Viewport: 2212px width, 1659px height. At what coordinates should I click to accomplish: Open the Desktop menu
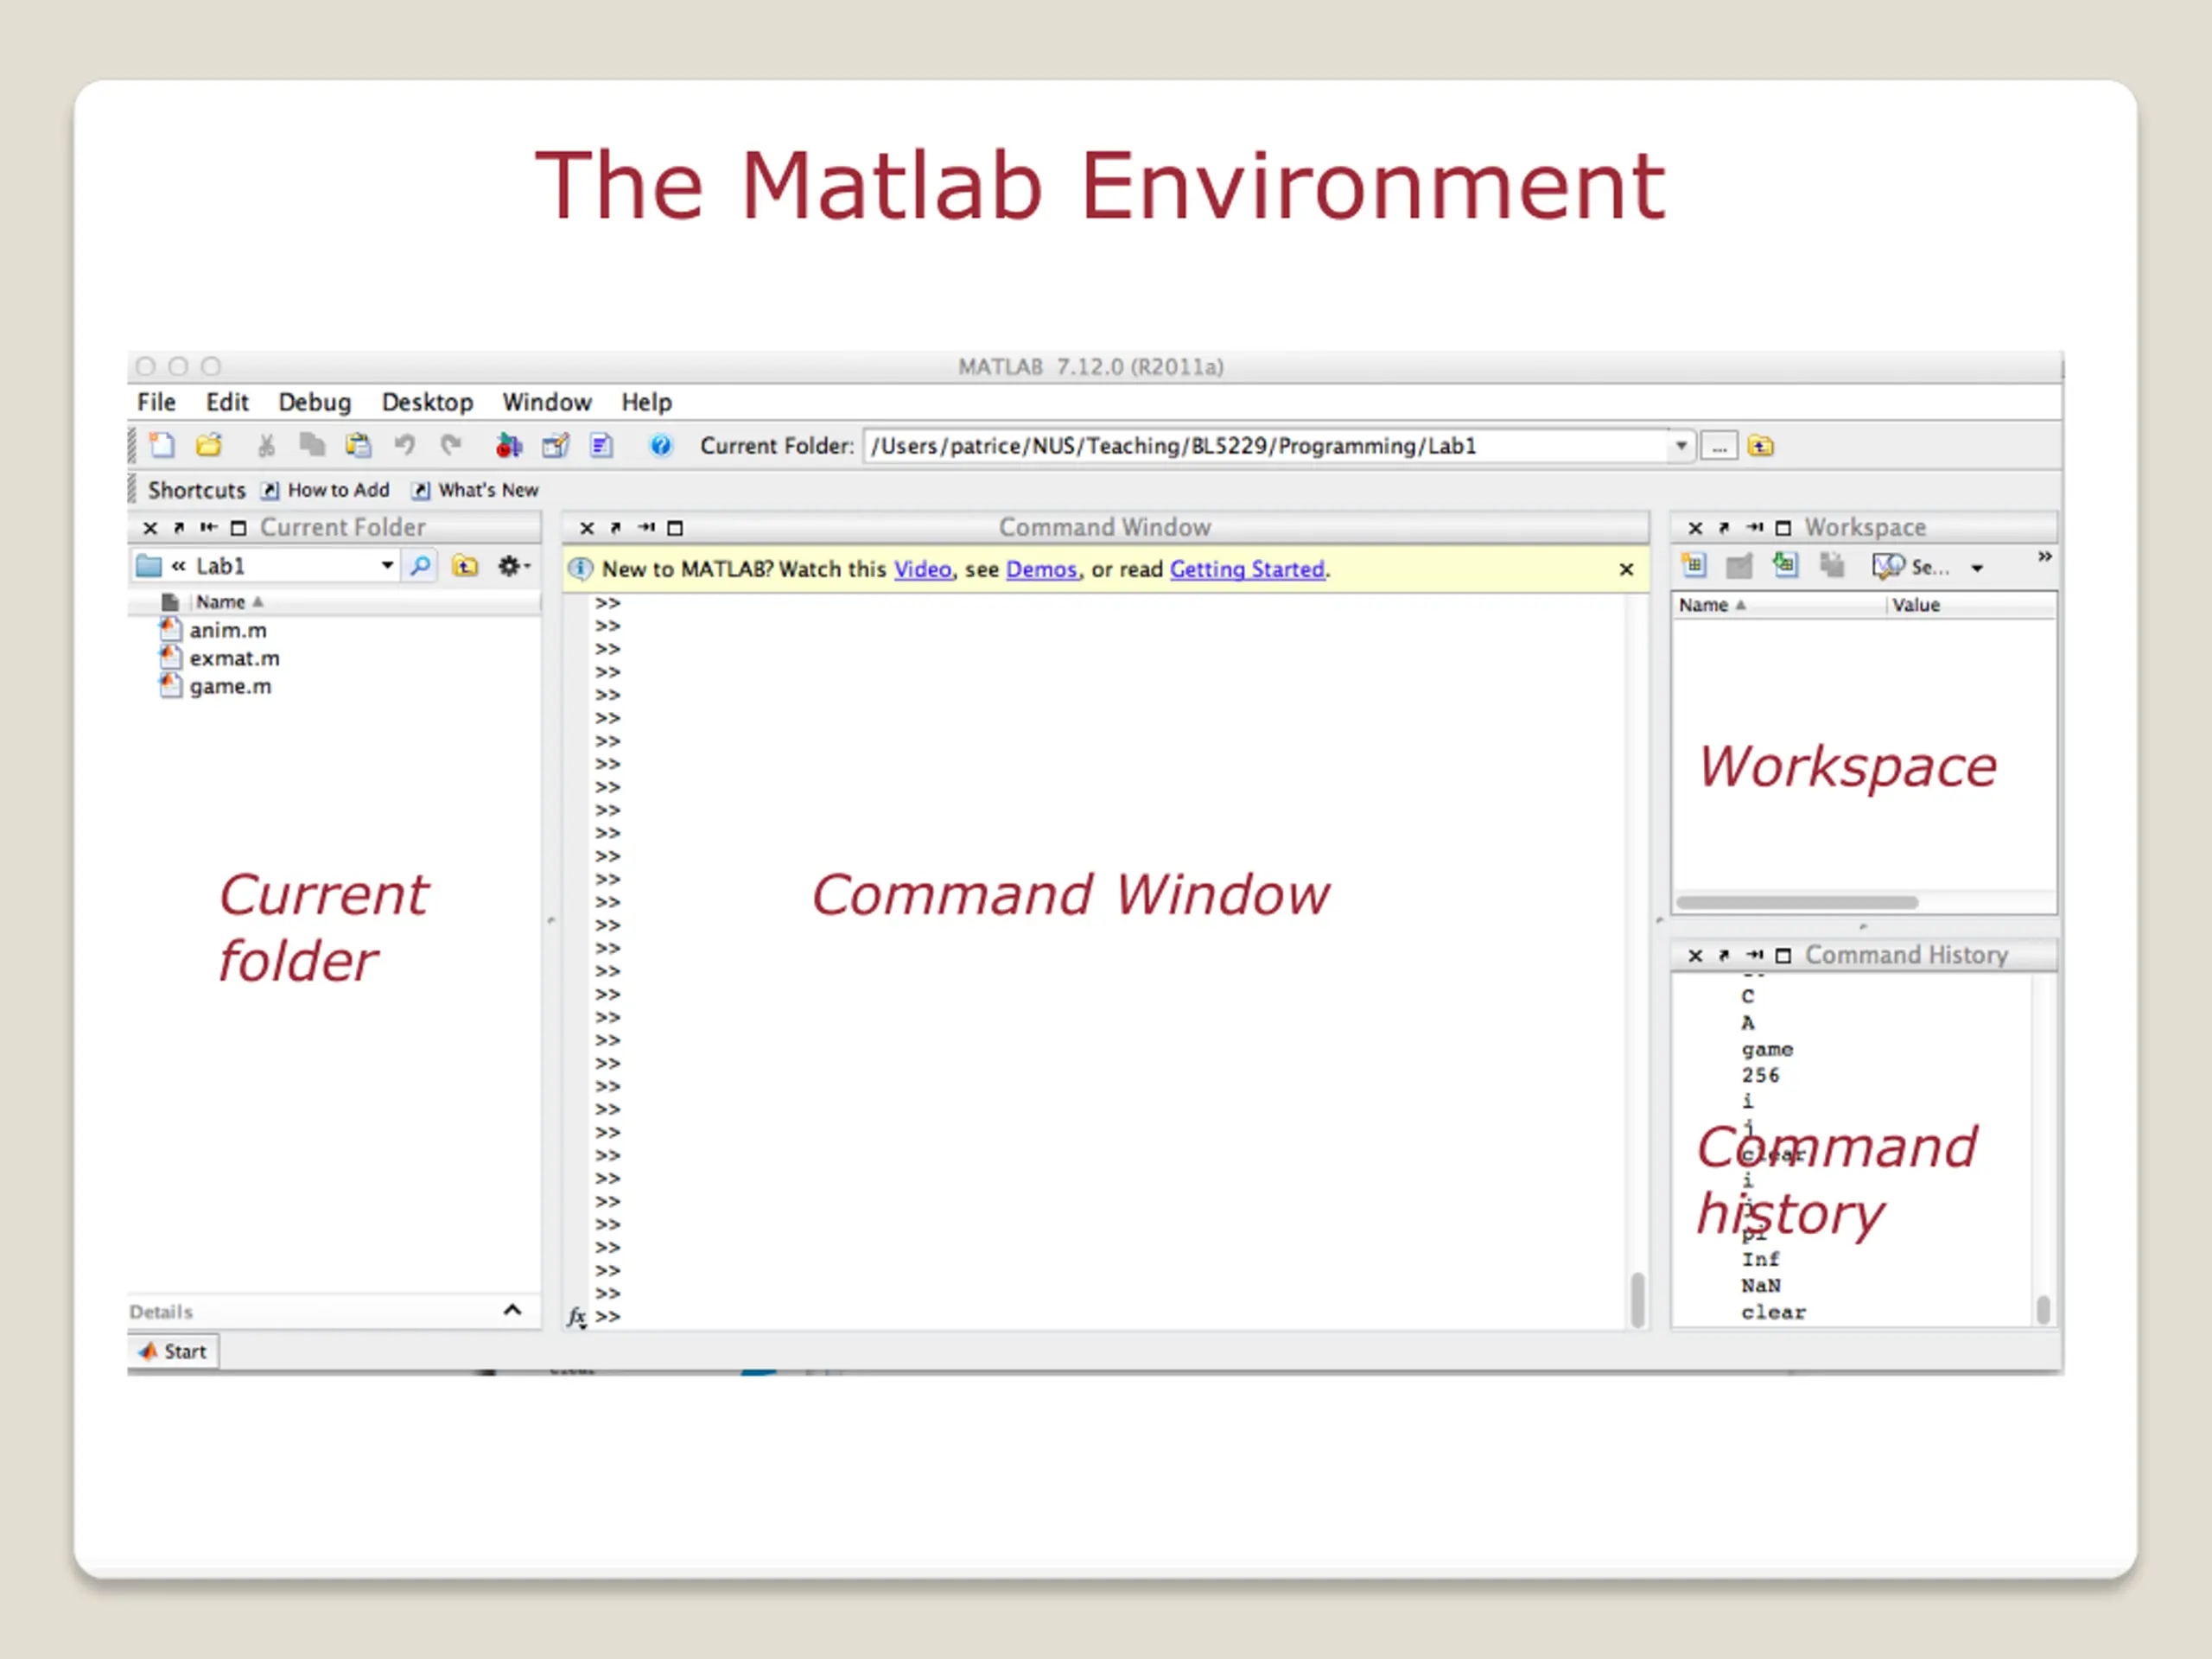(428, 402)
